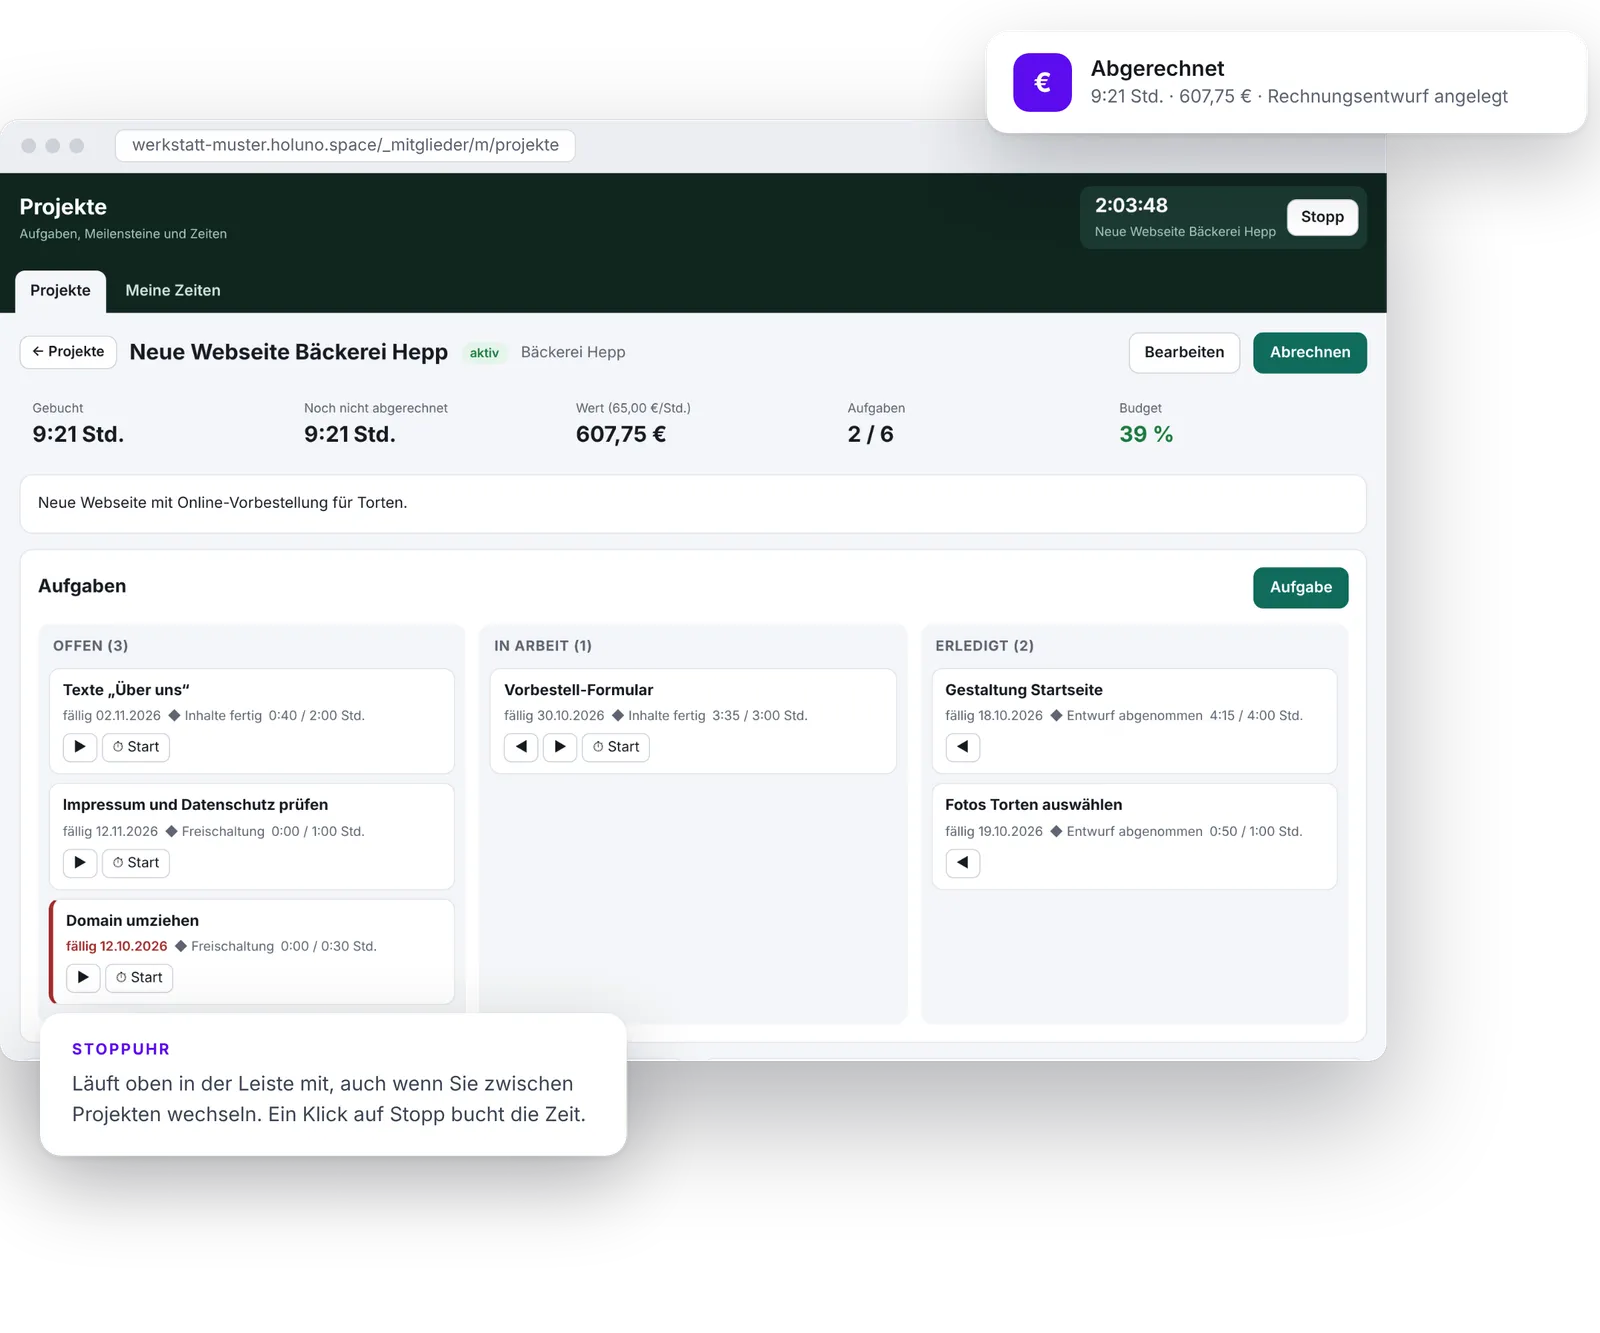This screenshot has width=1600, height=1333.
Task: Click the Aufgaben count "2 / 6"
Action: (x=870, y=435)
